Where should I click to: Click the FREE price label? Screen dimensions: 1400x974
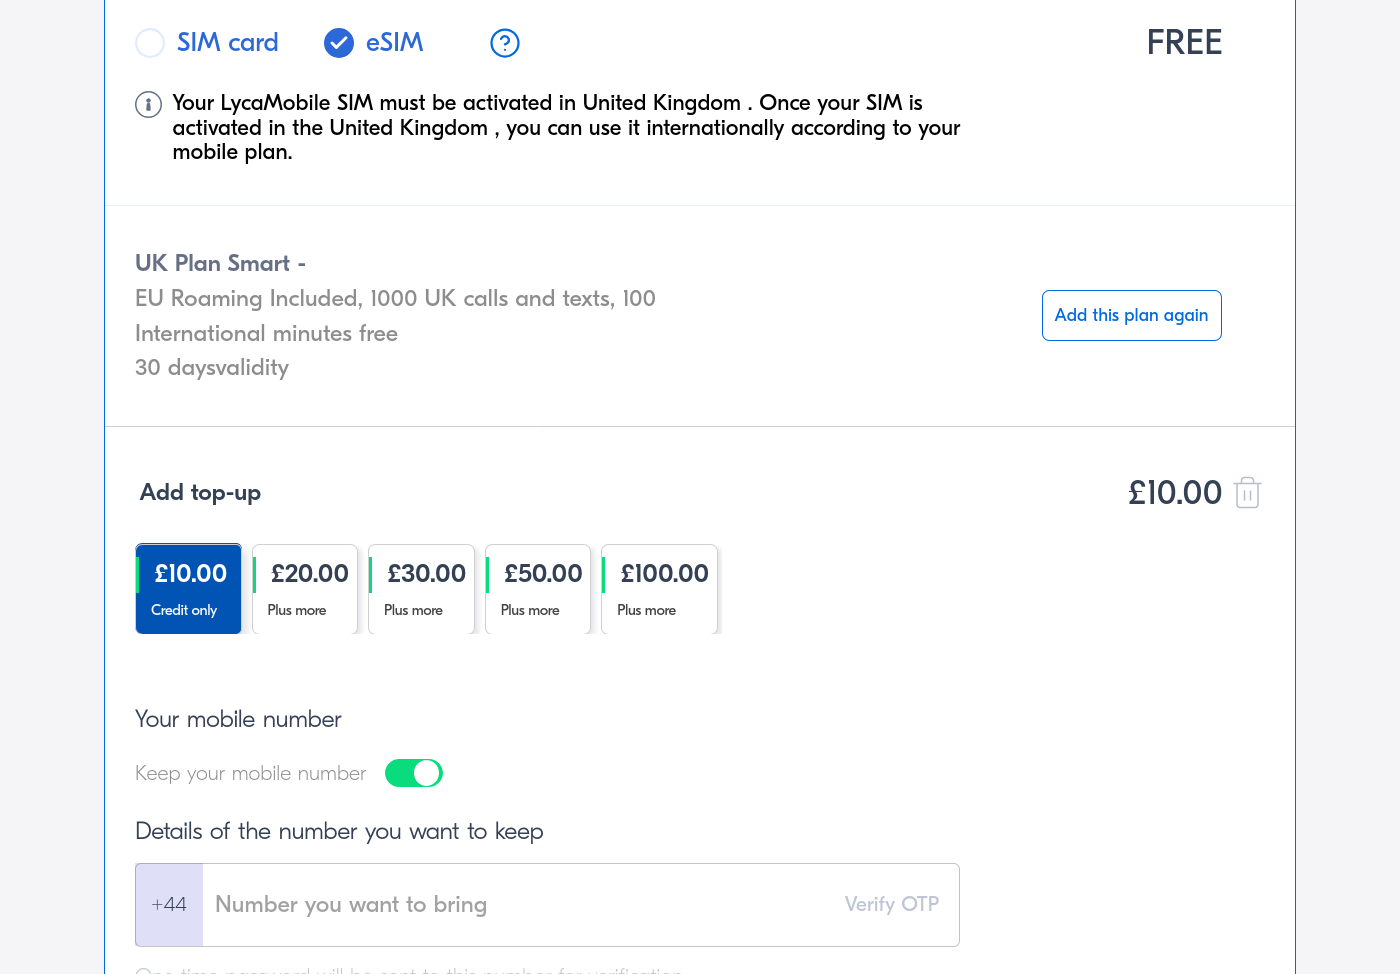coord(1184,43)
